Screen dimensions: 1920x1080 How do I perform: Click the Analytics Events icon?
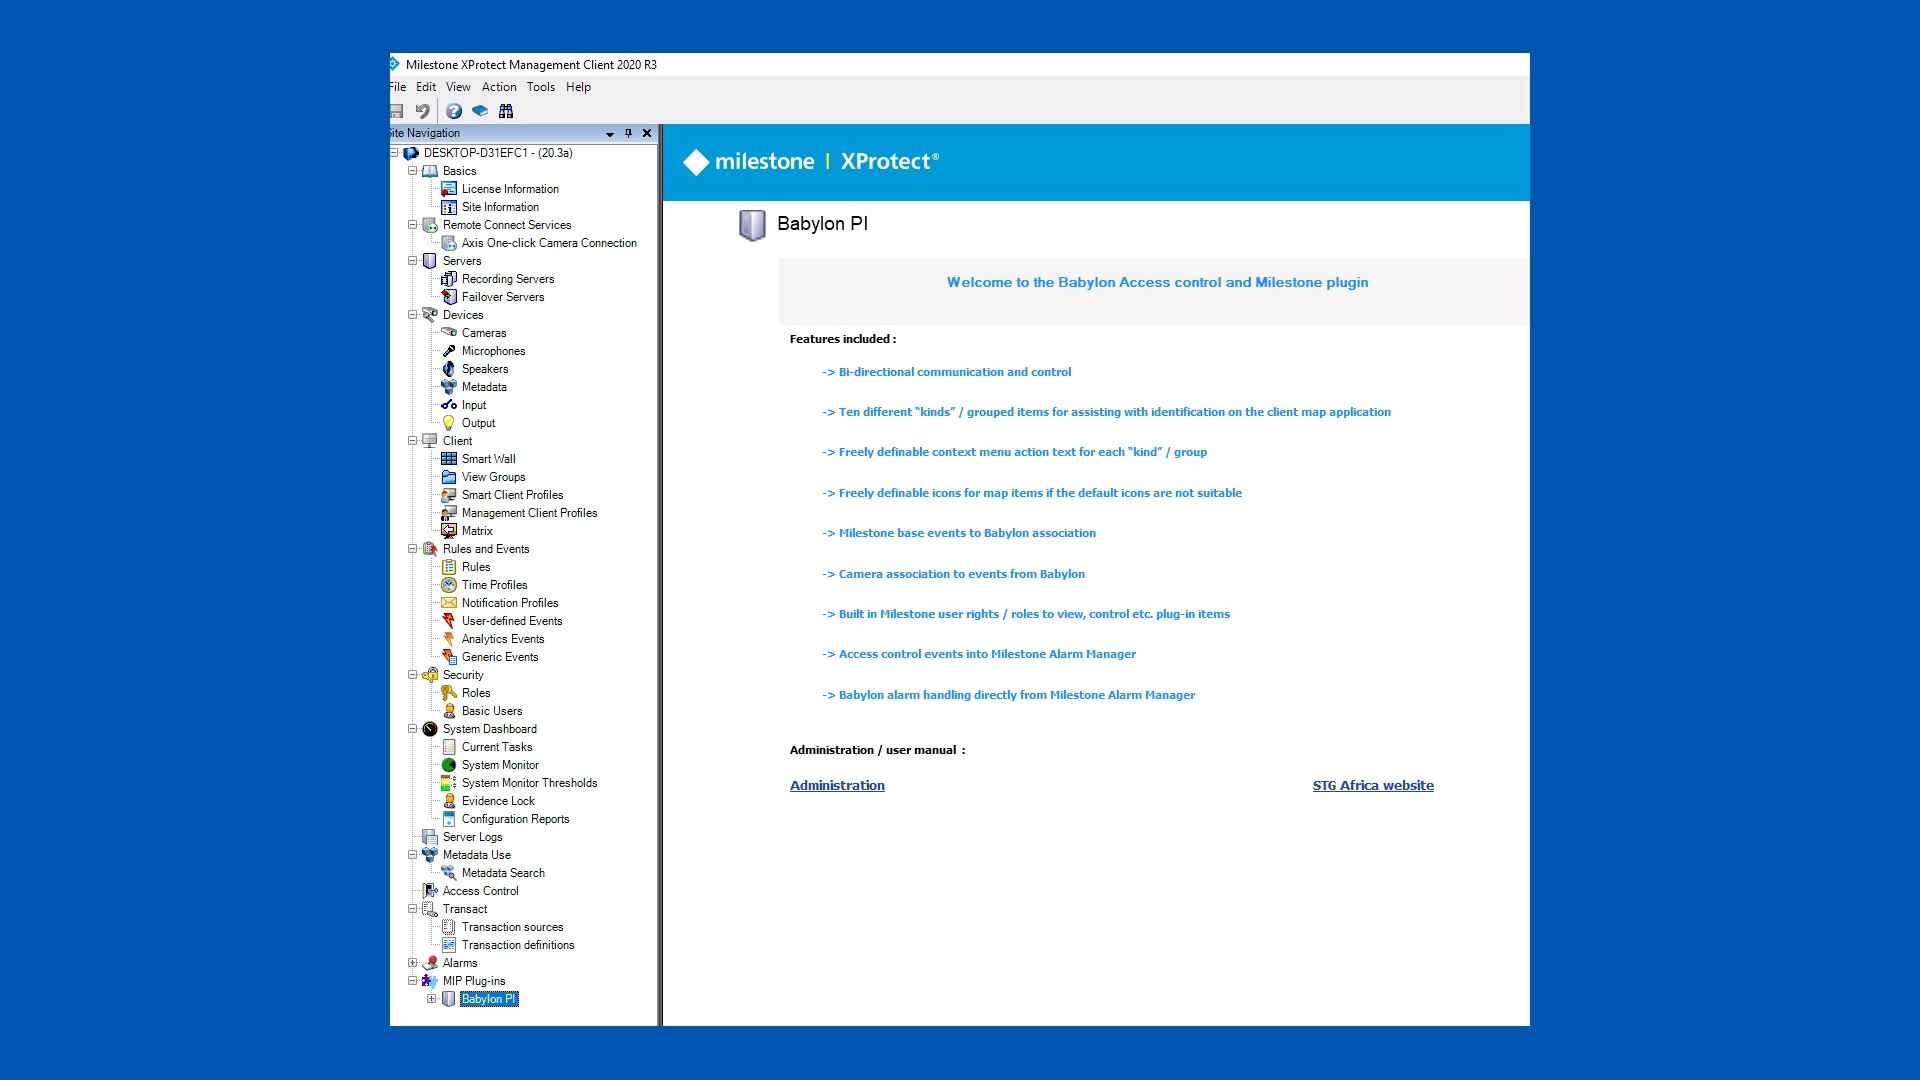tap(449, 639)
